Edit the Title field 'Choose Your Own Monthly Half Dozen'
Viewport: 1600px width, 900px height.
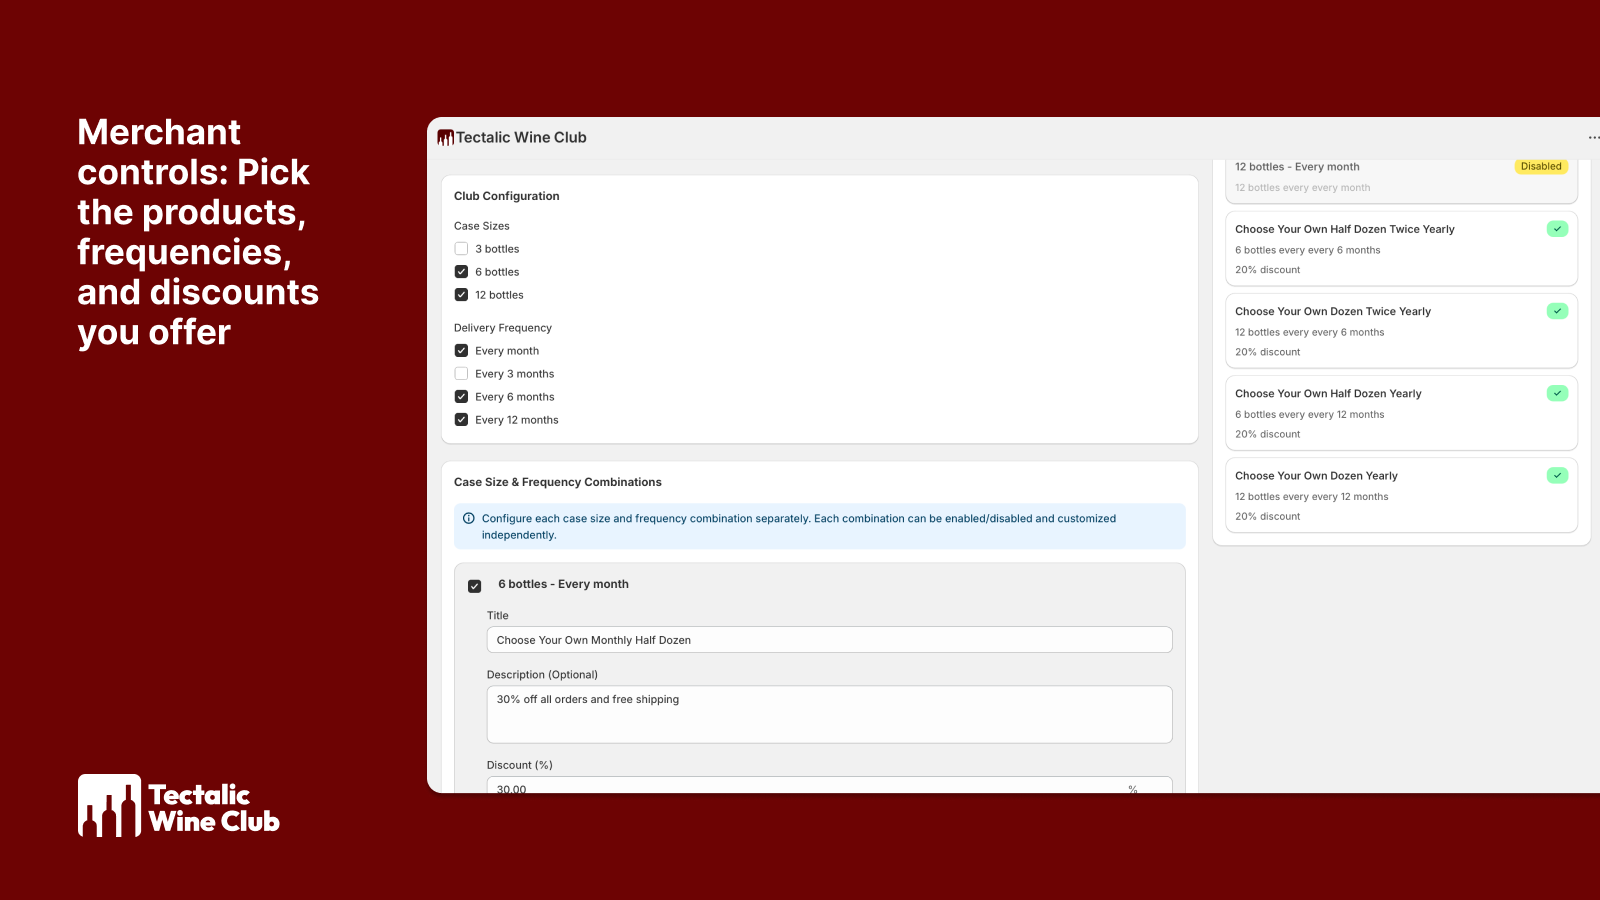[x=829, y=640]
